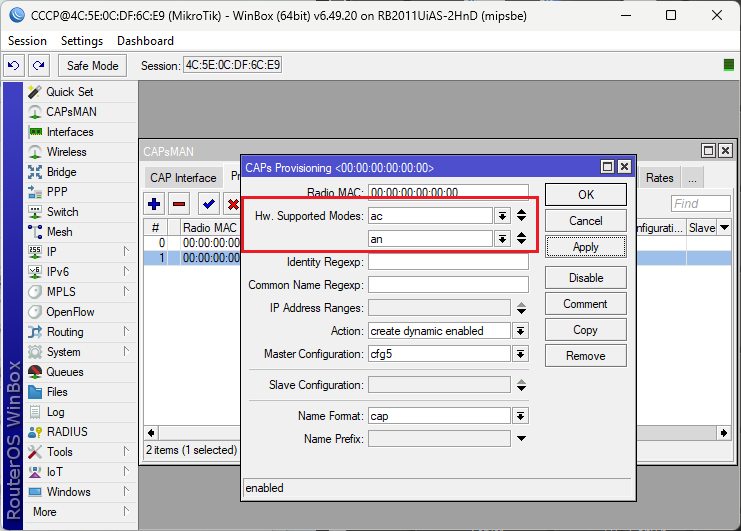Expand the Windows submenu
Image resolution: width=741 pixels, height=531 pixels.
pyautogui.click(x=126, y=491)
